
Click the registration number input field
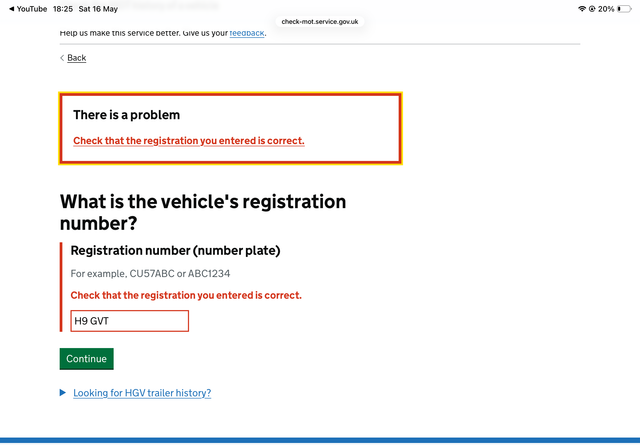pos(129,321)
